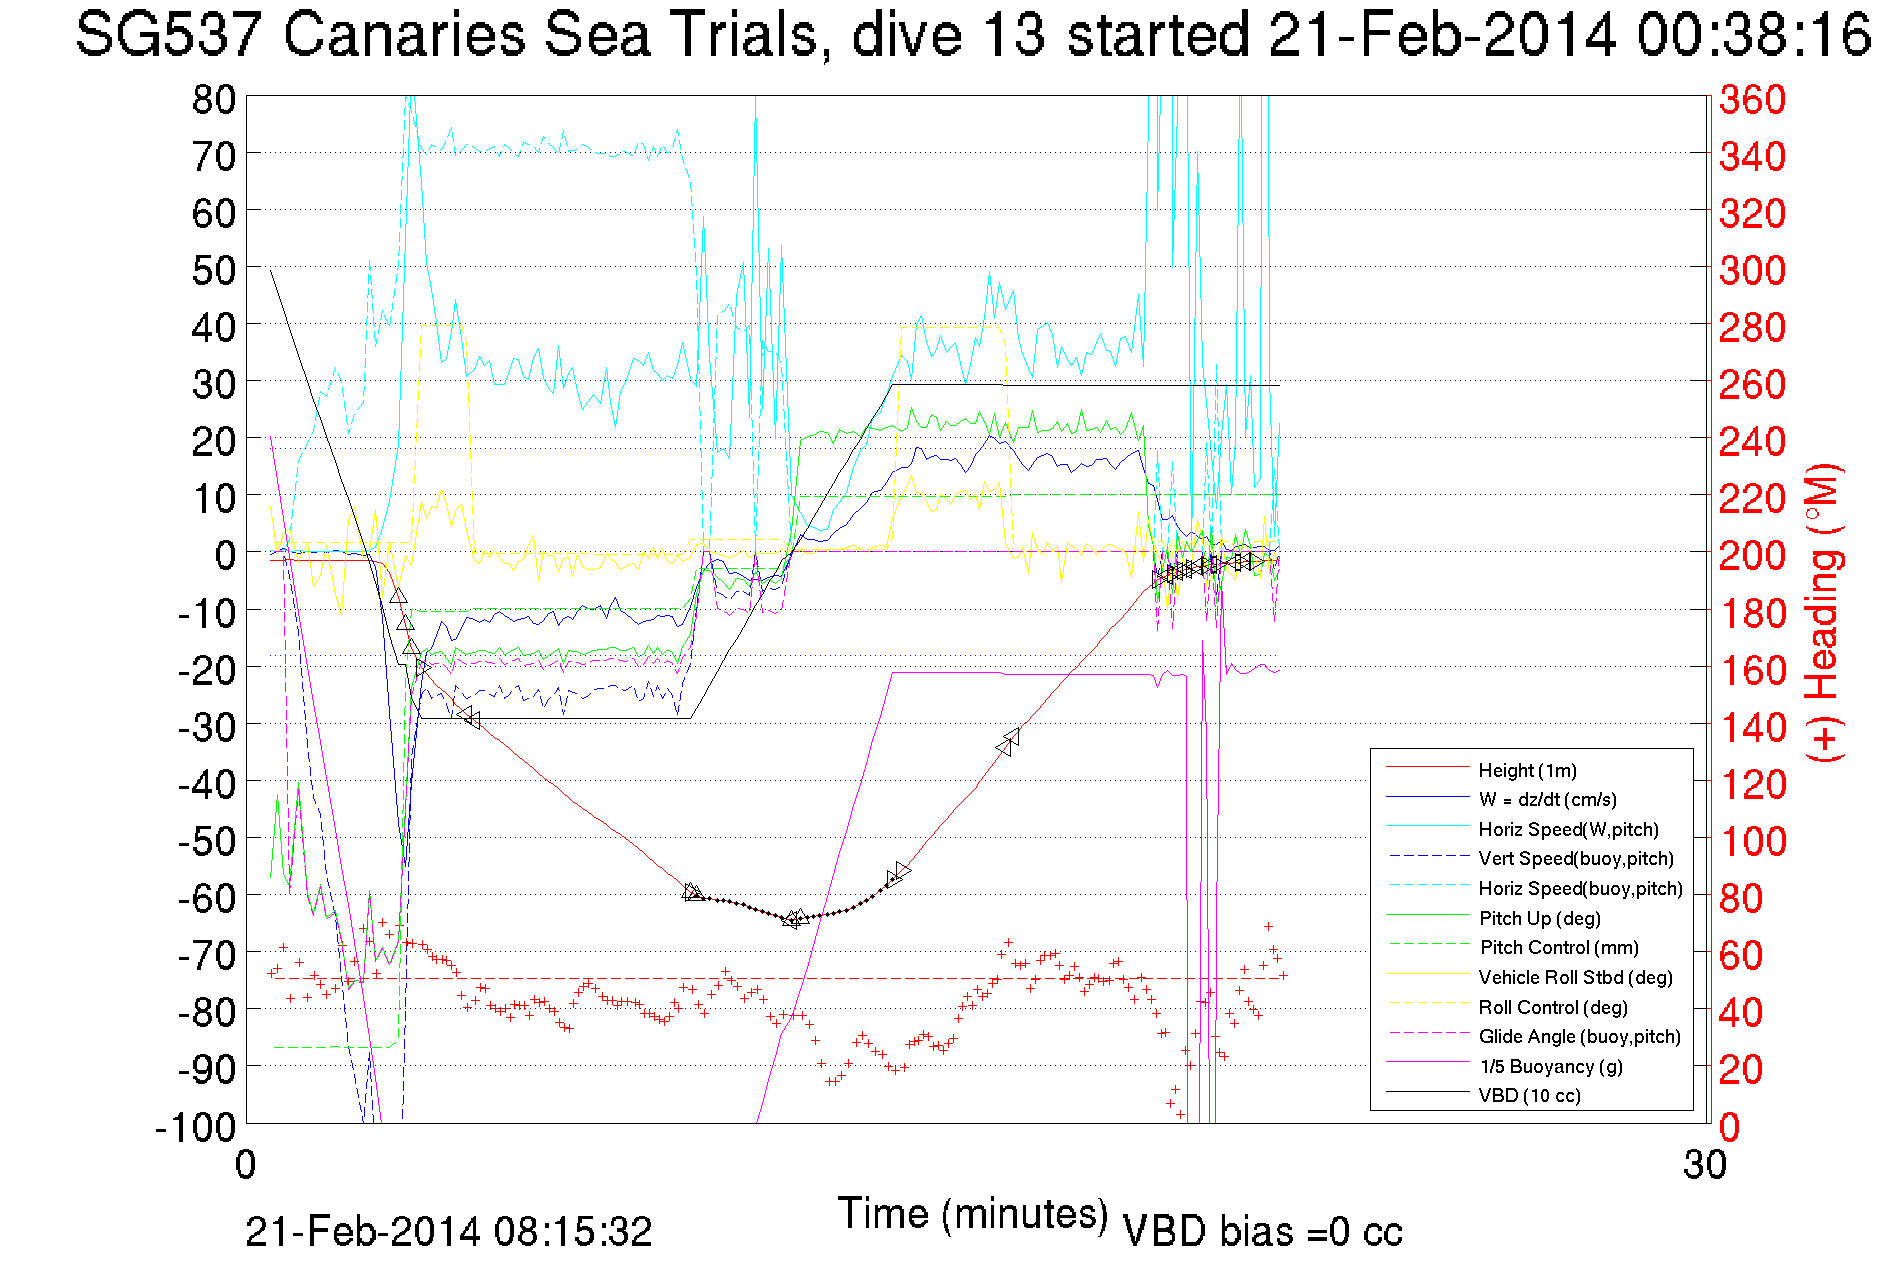This screenshot has height=1262, width=1891.
Task: Click the red heading tick '280'
Action: point(1752,327)
